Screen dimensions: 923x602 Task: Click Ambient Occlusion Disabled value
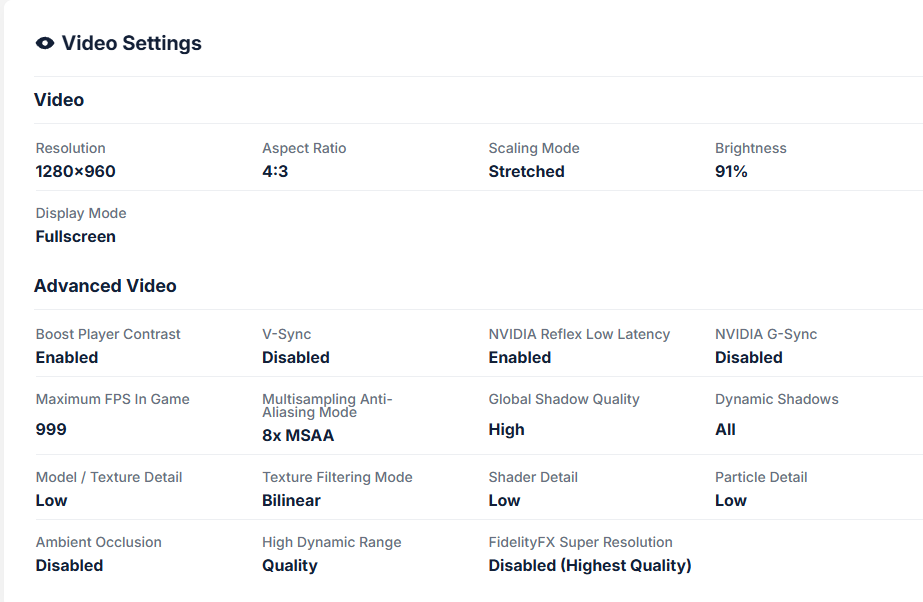point(69,565)
